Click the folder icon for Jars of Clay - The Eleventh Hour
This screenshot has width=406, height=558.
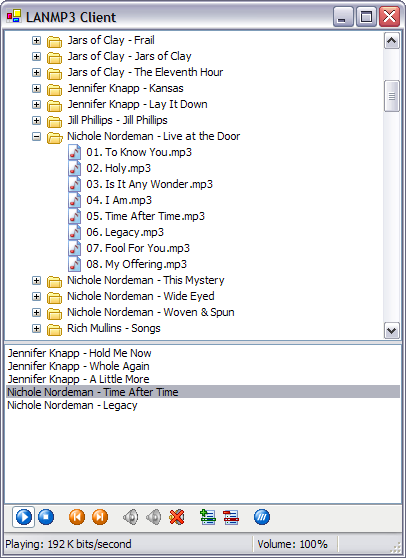tap(54, 73)
